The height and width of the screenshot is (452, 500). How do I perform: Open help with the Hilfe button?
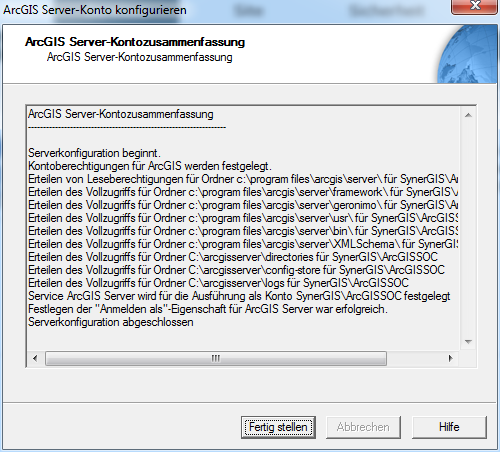tap(449, 427)
